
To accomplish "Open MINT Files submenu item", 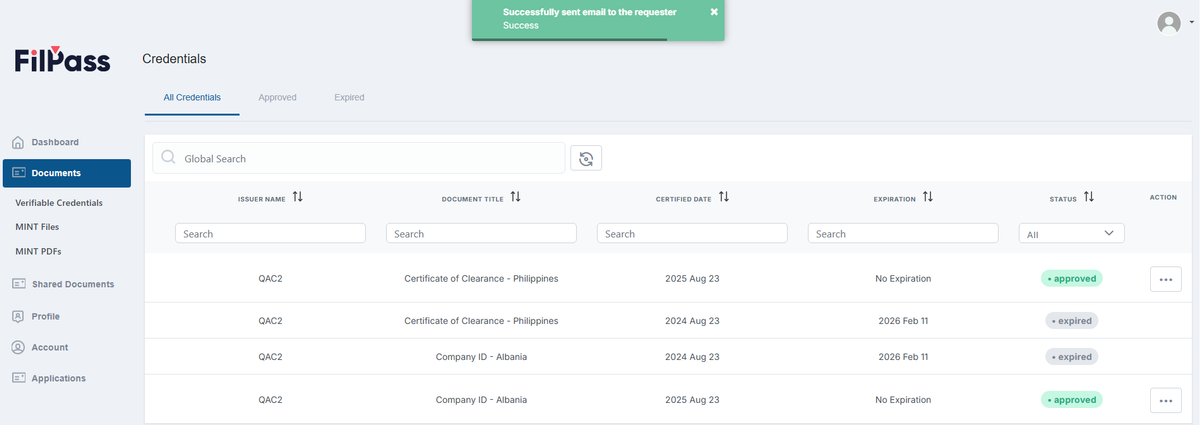I will pos(37,227).
